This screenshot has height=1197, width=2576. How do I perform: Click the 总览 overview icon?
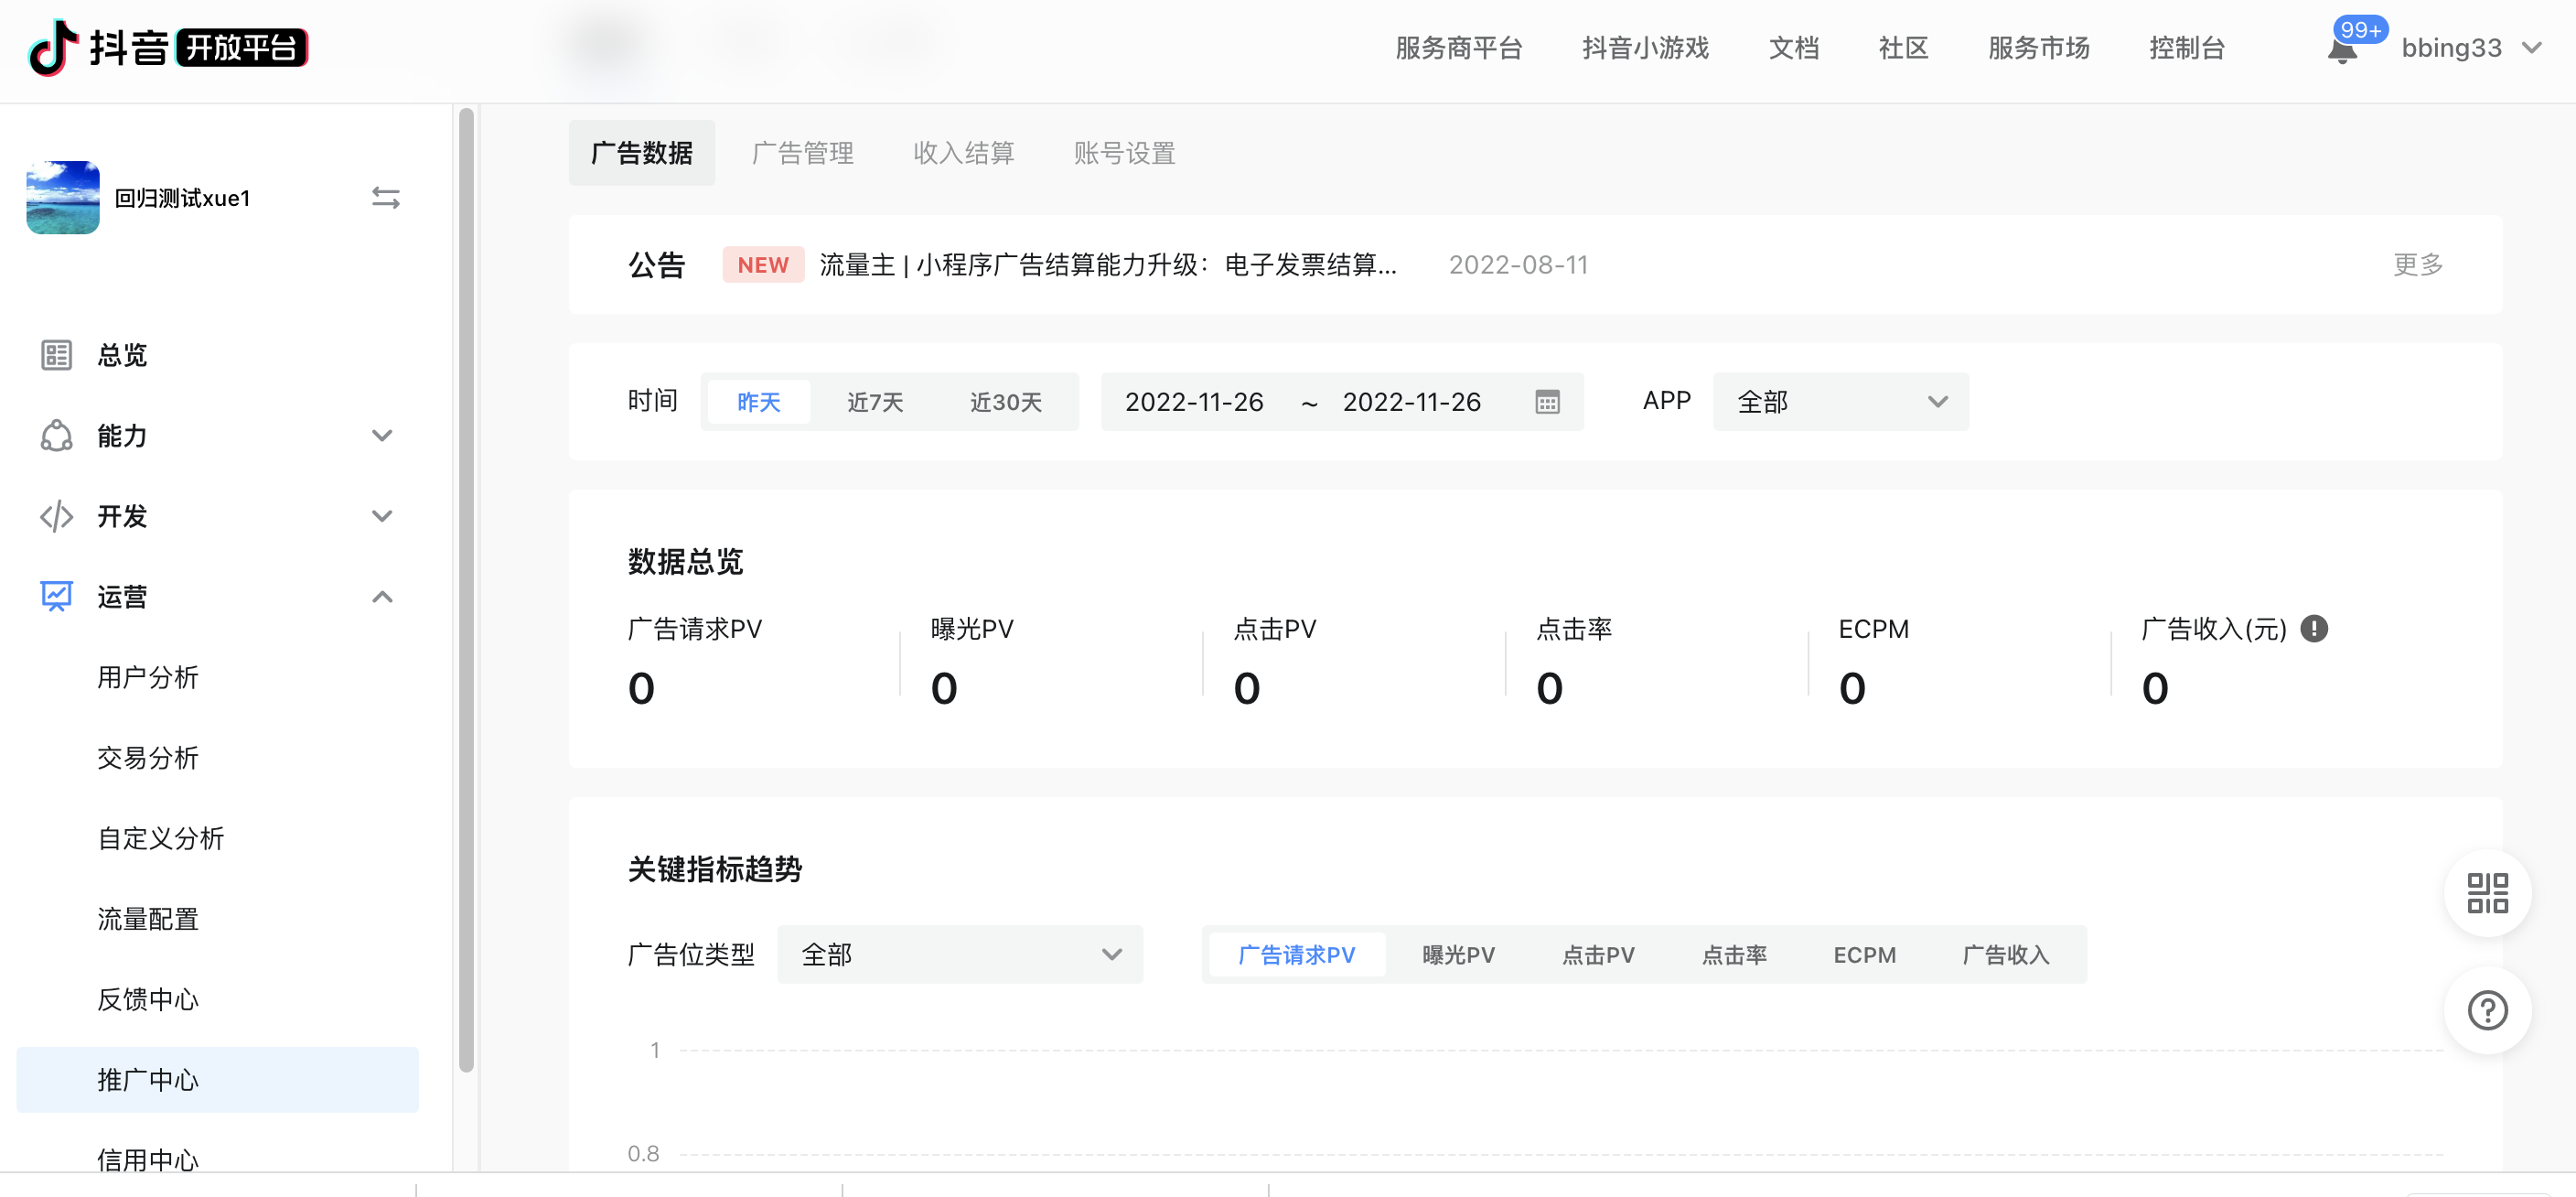click(56, 355)
